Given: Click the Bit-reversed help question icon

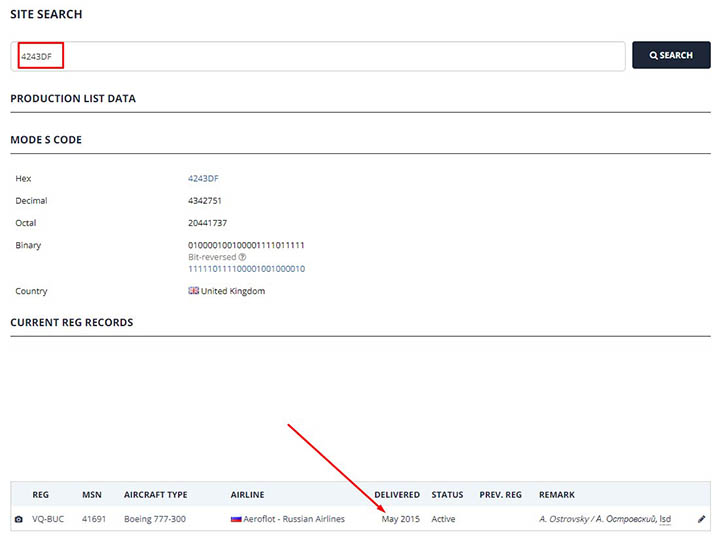Looking at the screenshot, I should (x=243, y=257).
